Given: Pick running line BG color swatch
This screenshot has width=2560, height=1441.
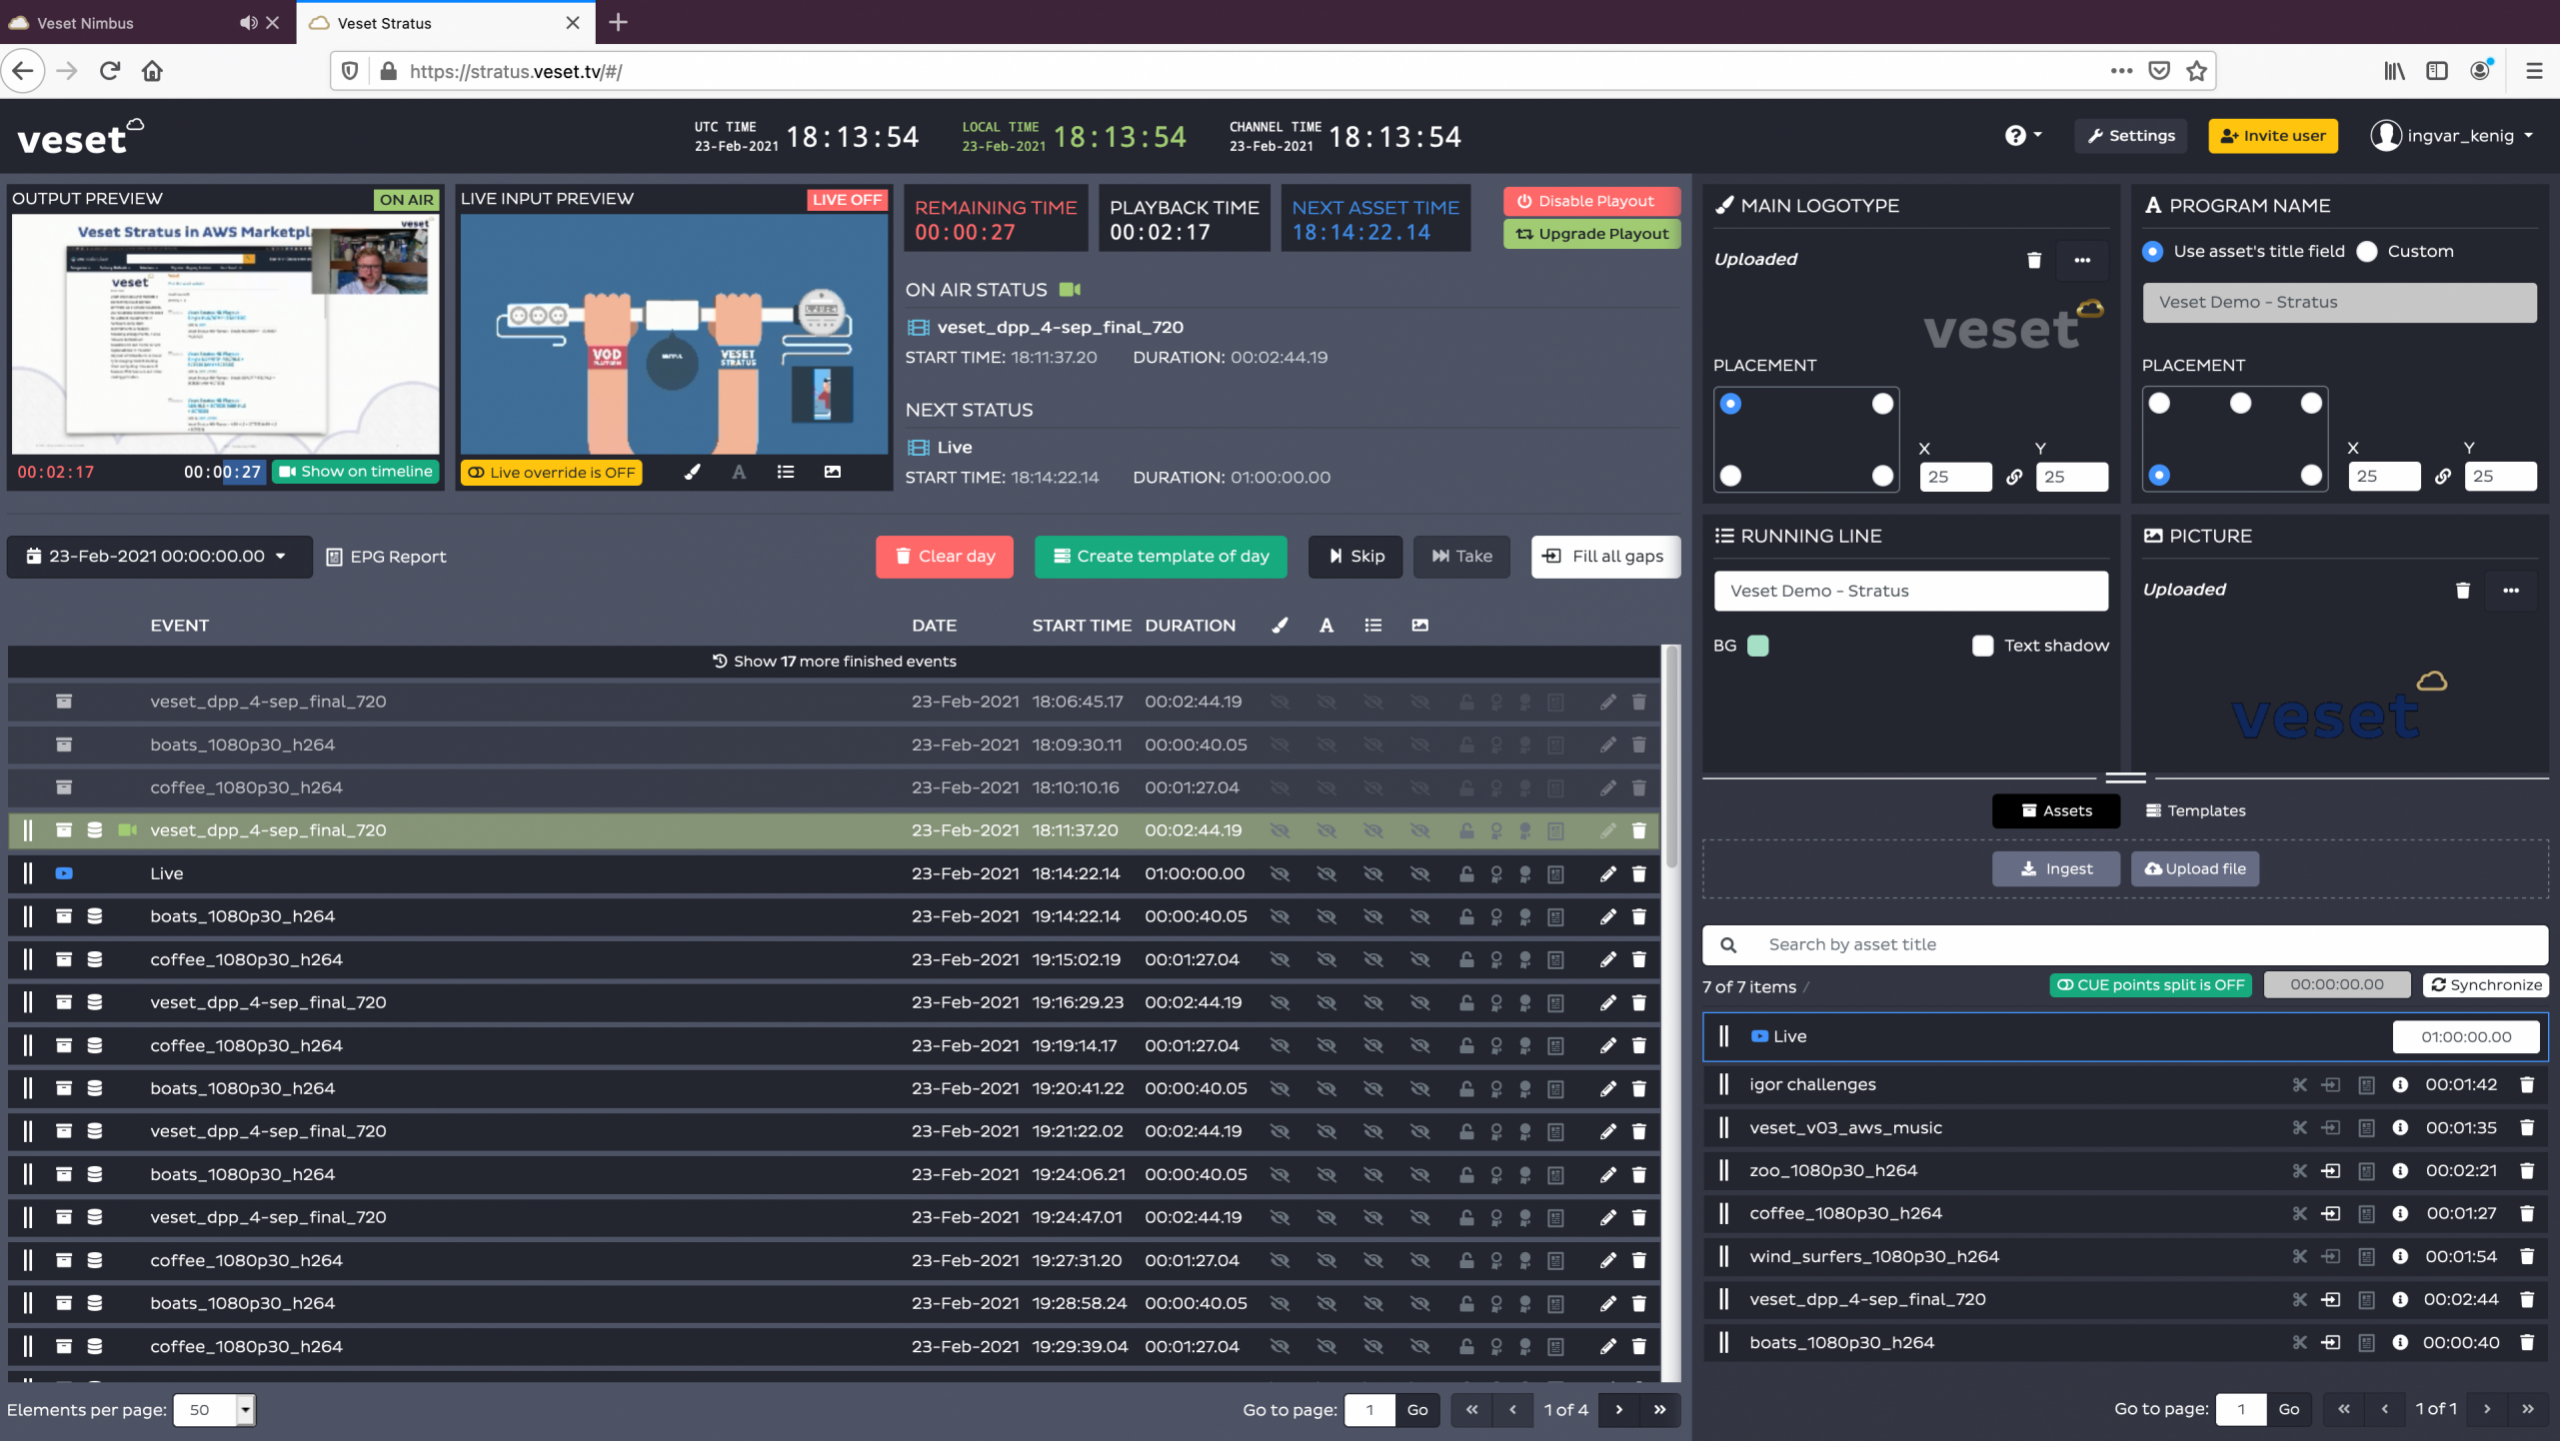Looking at the screenshot, I should (x=1757, y=646).
